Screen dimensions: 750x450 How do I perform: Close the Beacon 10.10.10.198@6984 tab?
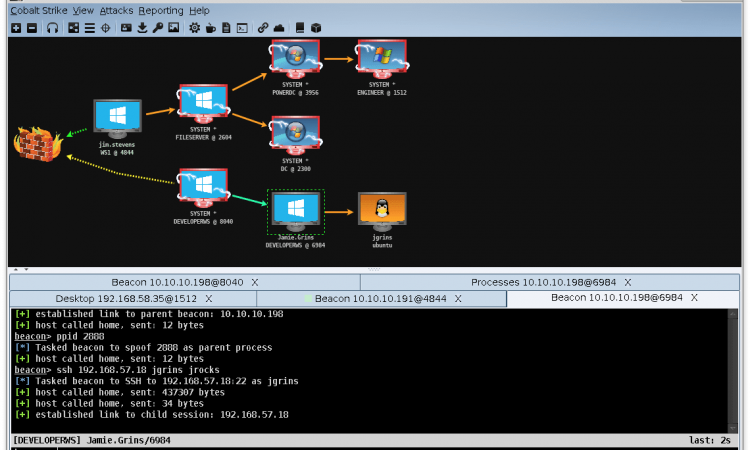pos(694,298)
